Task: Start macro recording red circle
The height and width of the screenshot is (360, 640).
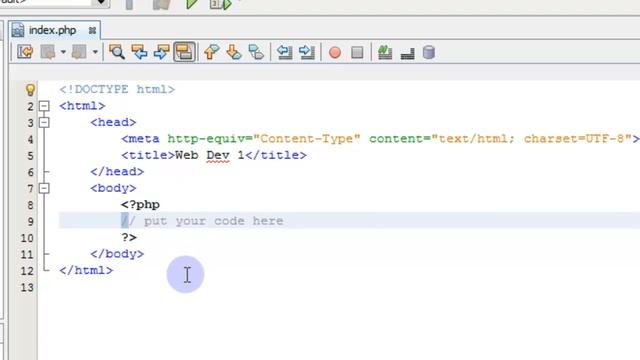Action: coord(335,53)
